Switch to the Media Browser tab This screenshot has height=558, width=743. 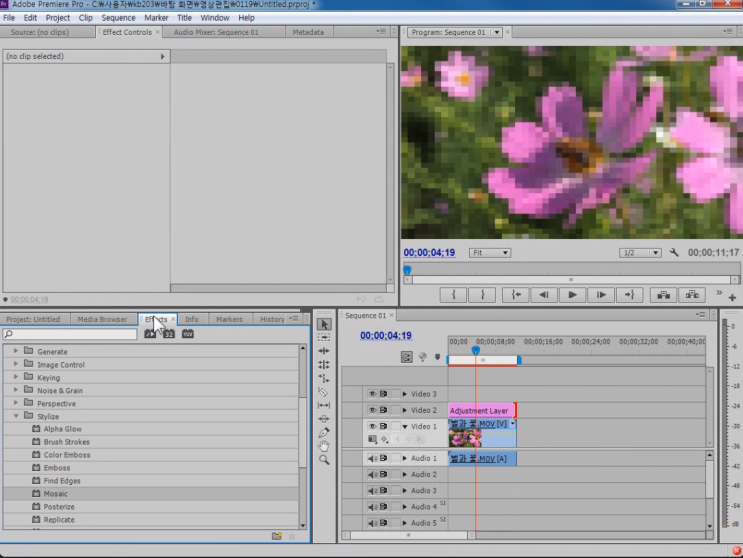(x=102, y=320)
